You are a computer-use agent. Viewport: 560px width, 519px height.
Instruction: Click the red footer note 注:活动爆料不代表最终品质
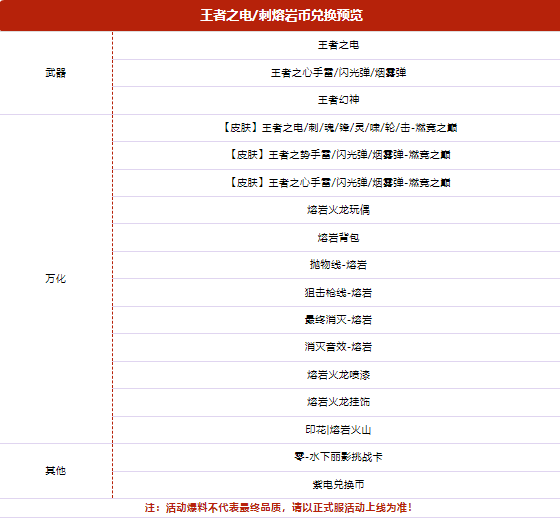click(x=279, y=508)
